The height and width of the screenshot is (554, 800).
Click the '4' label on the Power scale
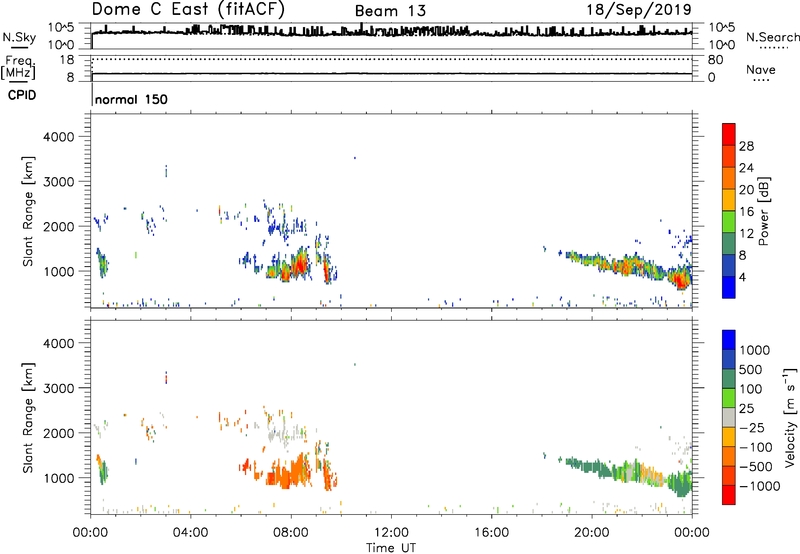pos(742,277)
